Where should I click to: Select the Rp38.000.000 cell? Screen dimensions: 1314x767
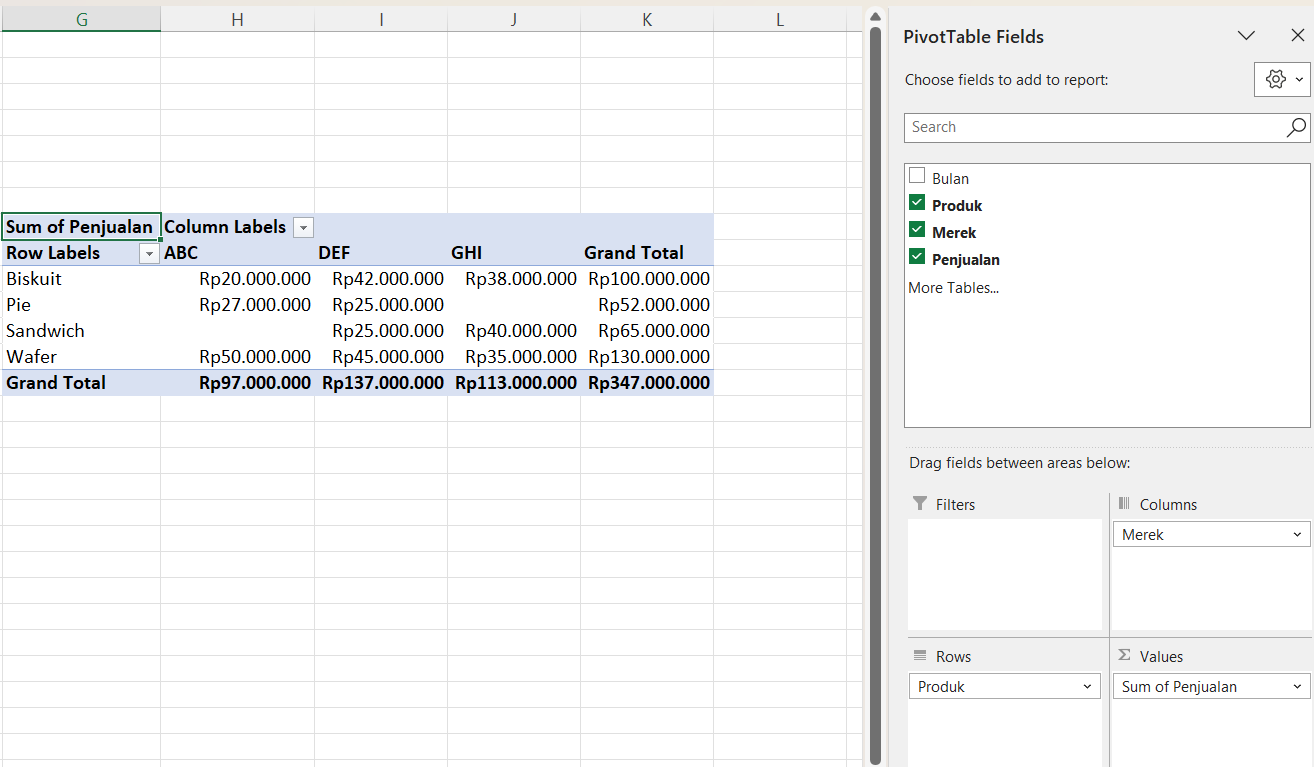[x=513, y=279]
